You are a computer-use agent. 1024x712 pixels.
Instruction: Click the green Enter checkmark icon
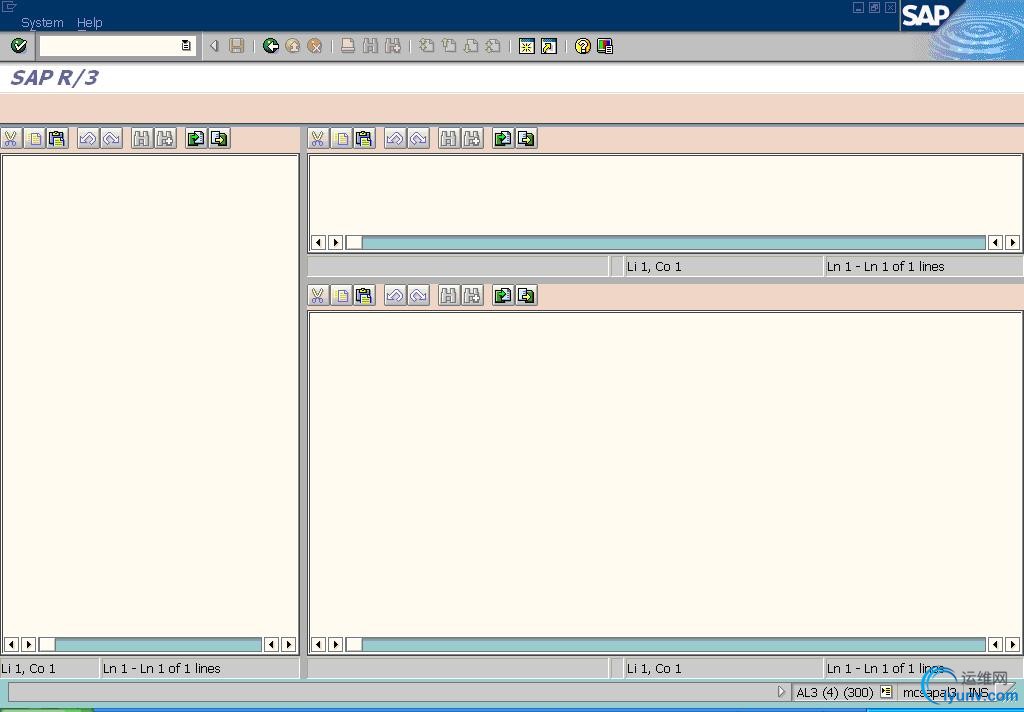[19, 46]
